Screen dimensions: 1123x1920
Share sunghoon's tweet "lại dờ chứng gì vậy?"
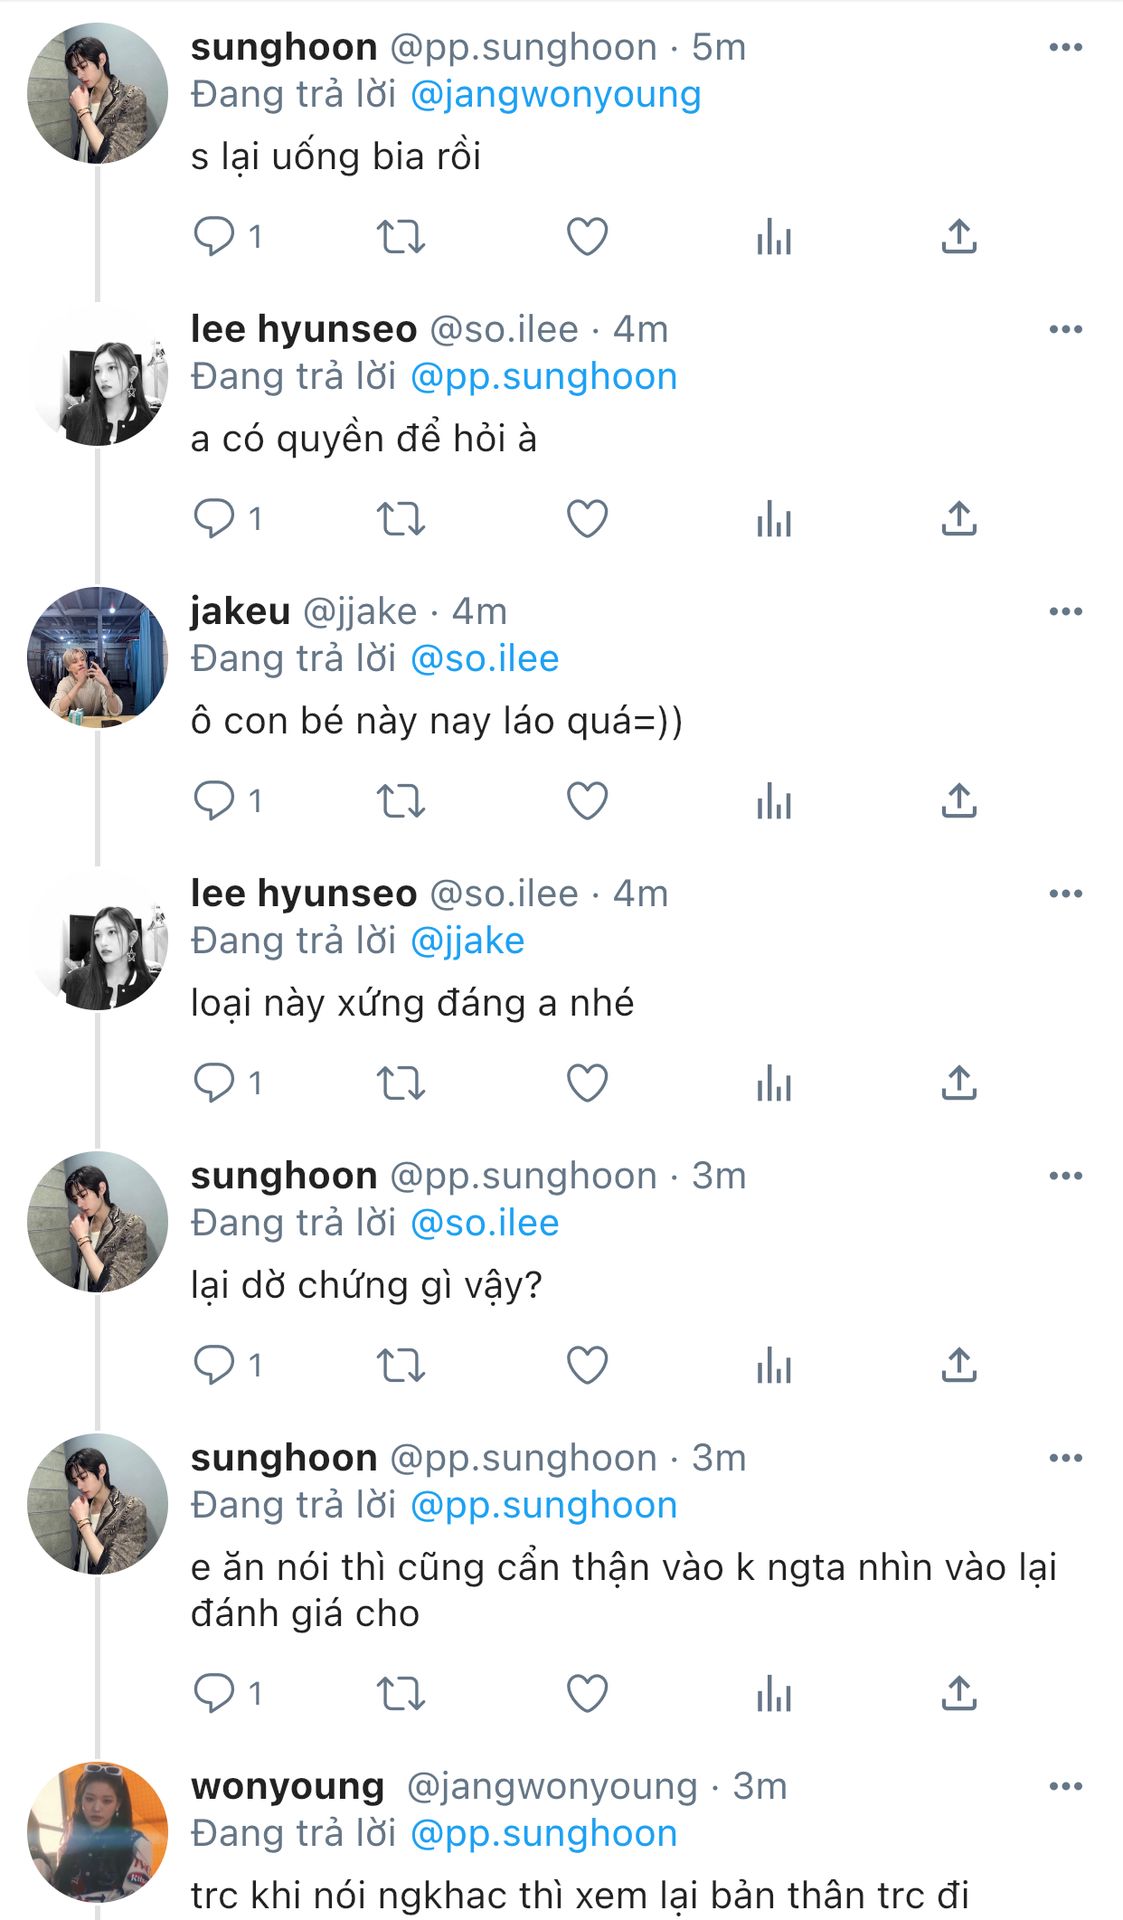958,1365
